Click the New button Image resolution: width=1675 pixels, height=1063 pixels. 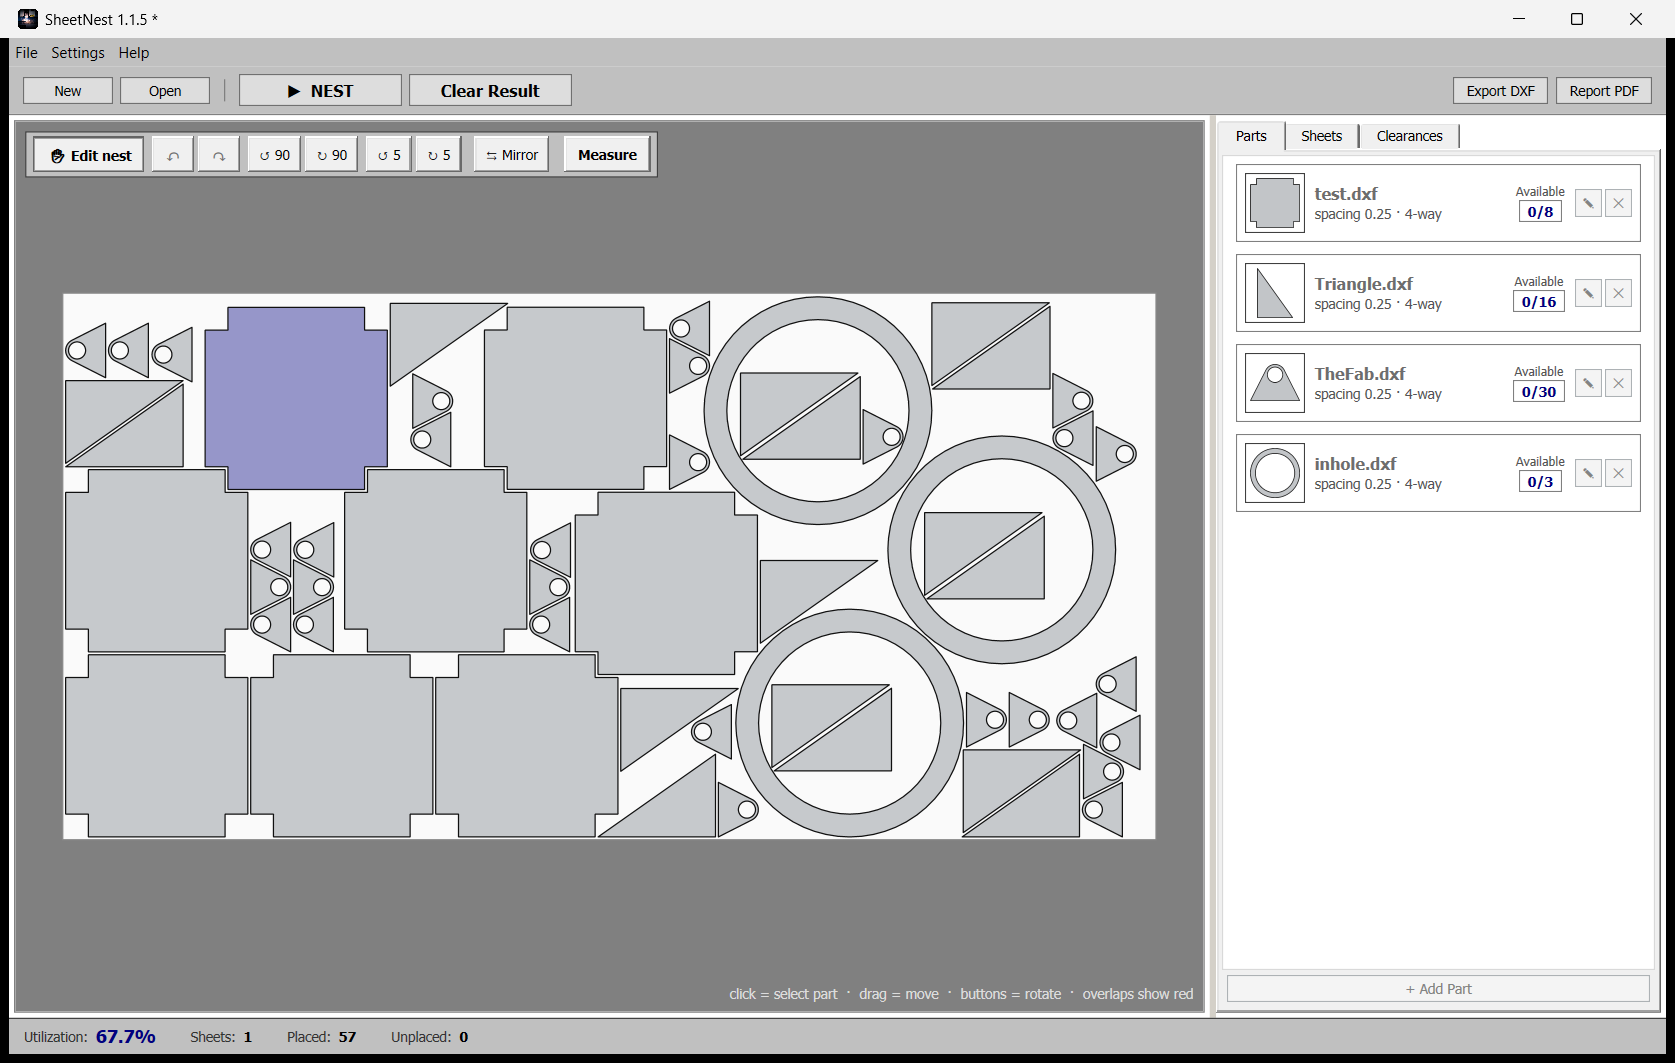pyautogui.click(x=68, y=91)
